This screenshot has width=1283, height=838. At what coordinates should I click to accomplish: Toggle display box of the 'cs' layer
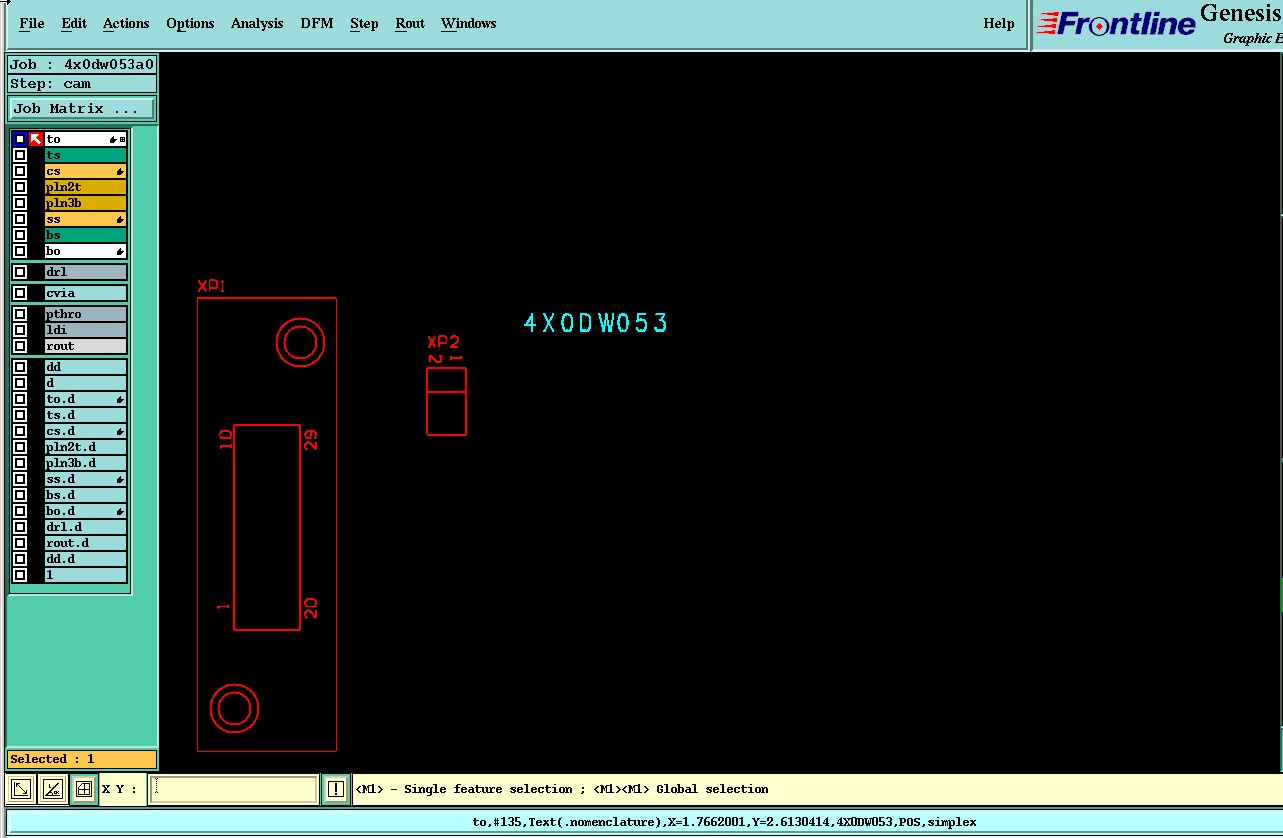tap(20, 171)
